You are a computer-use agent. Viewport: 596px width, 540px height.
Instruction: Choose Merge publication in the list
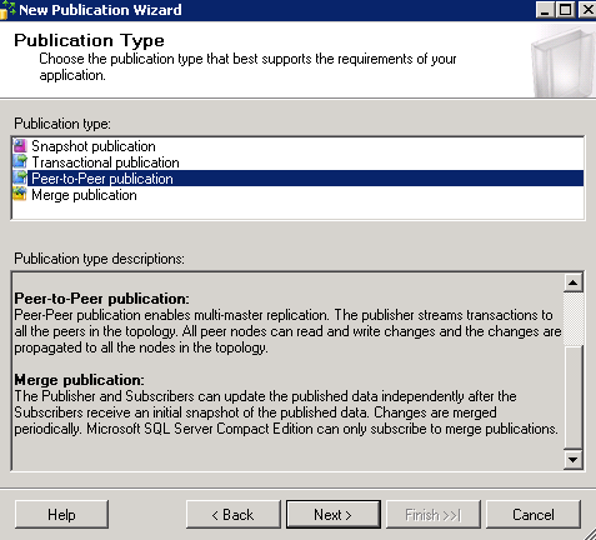click(x=84, y=195)
